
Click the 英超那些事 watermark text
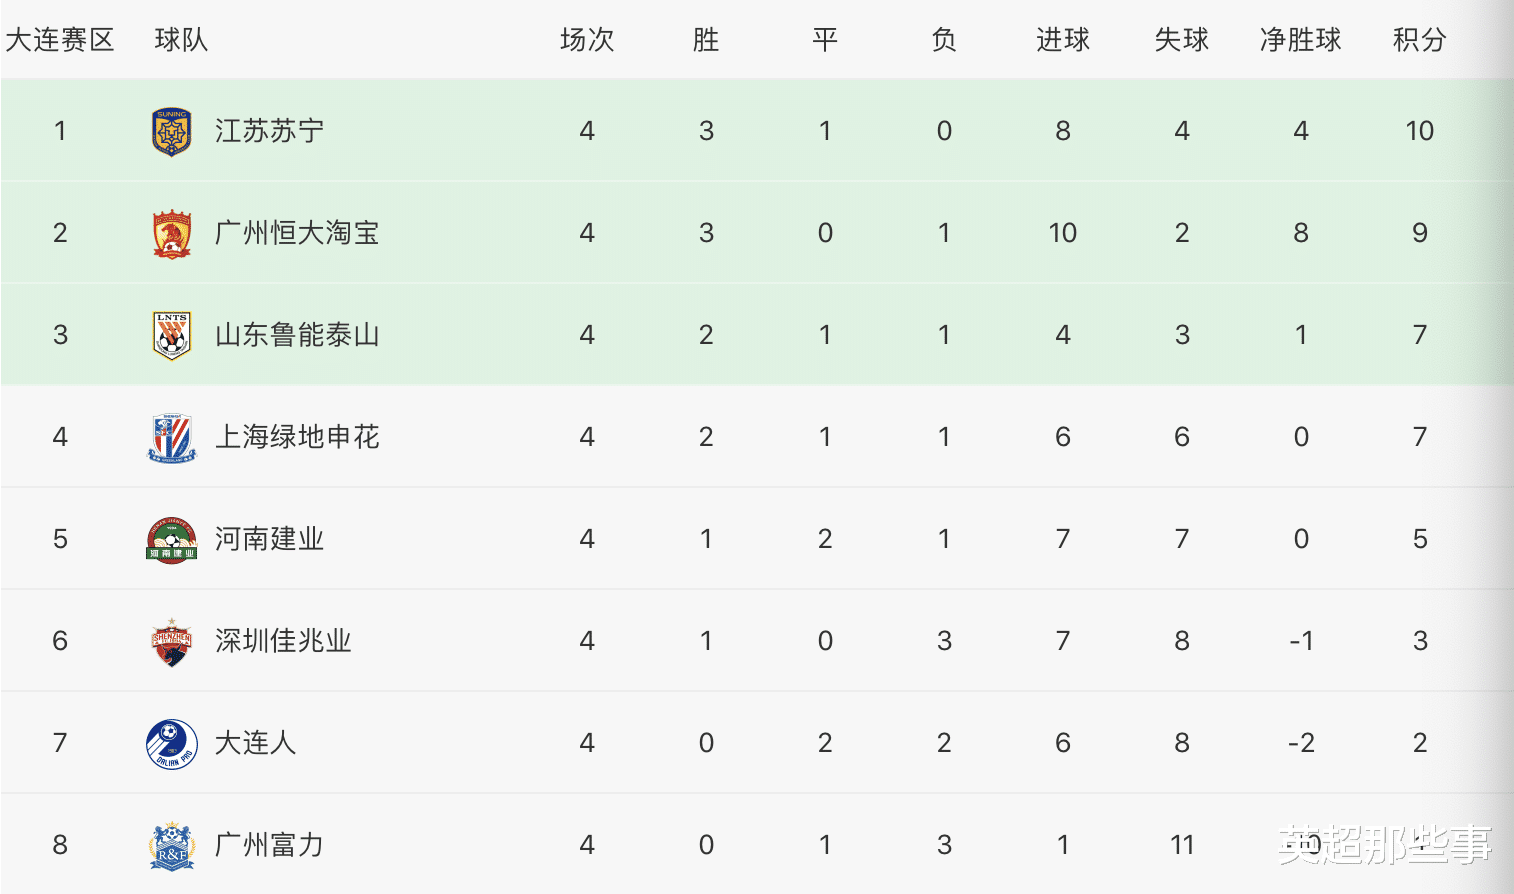coord(1385,846)
